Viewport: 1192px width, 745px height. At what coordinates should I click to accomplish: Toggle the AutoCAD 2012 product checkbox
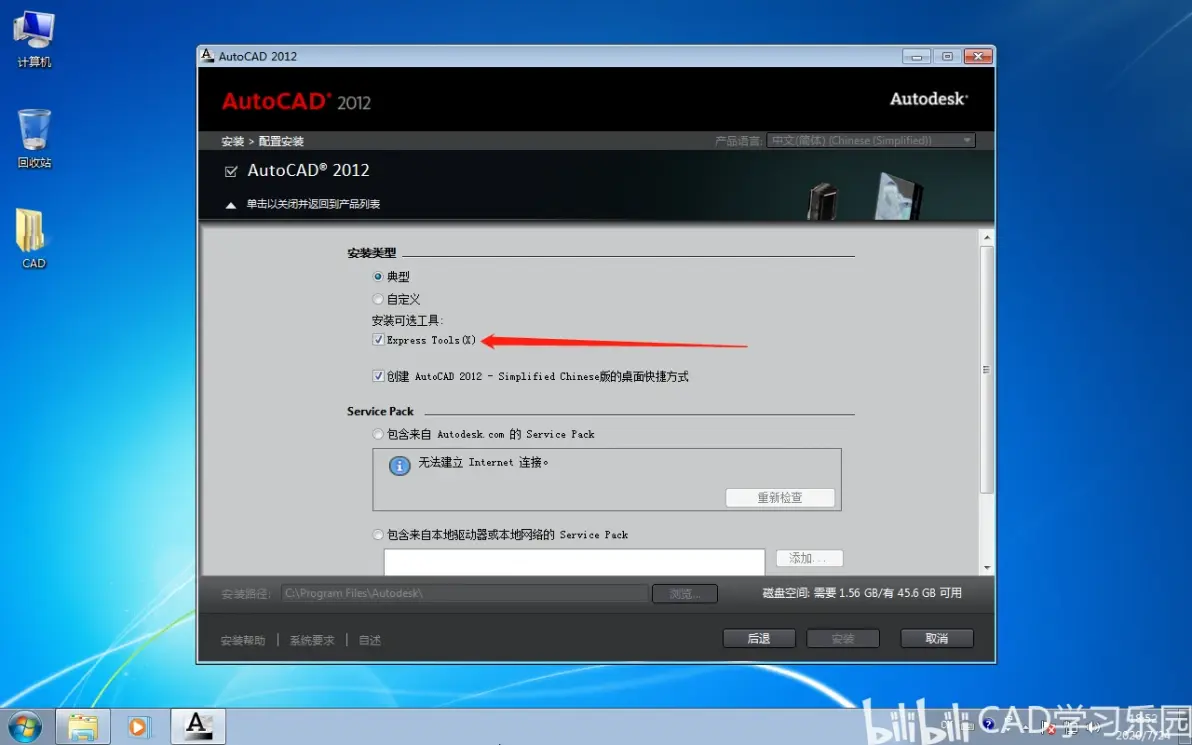(x=231, y=171)
